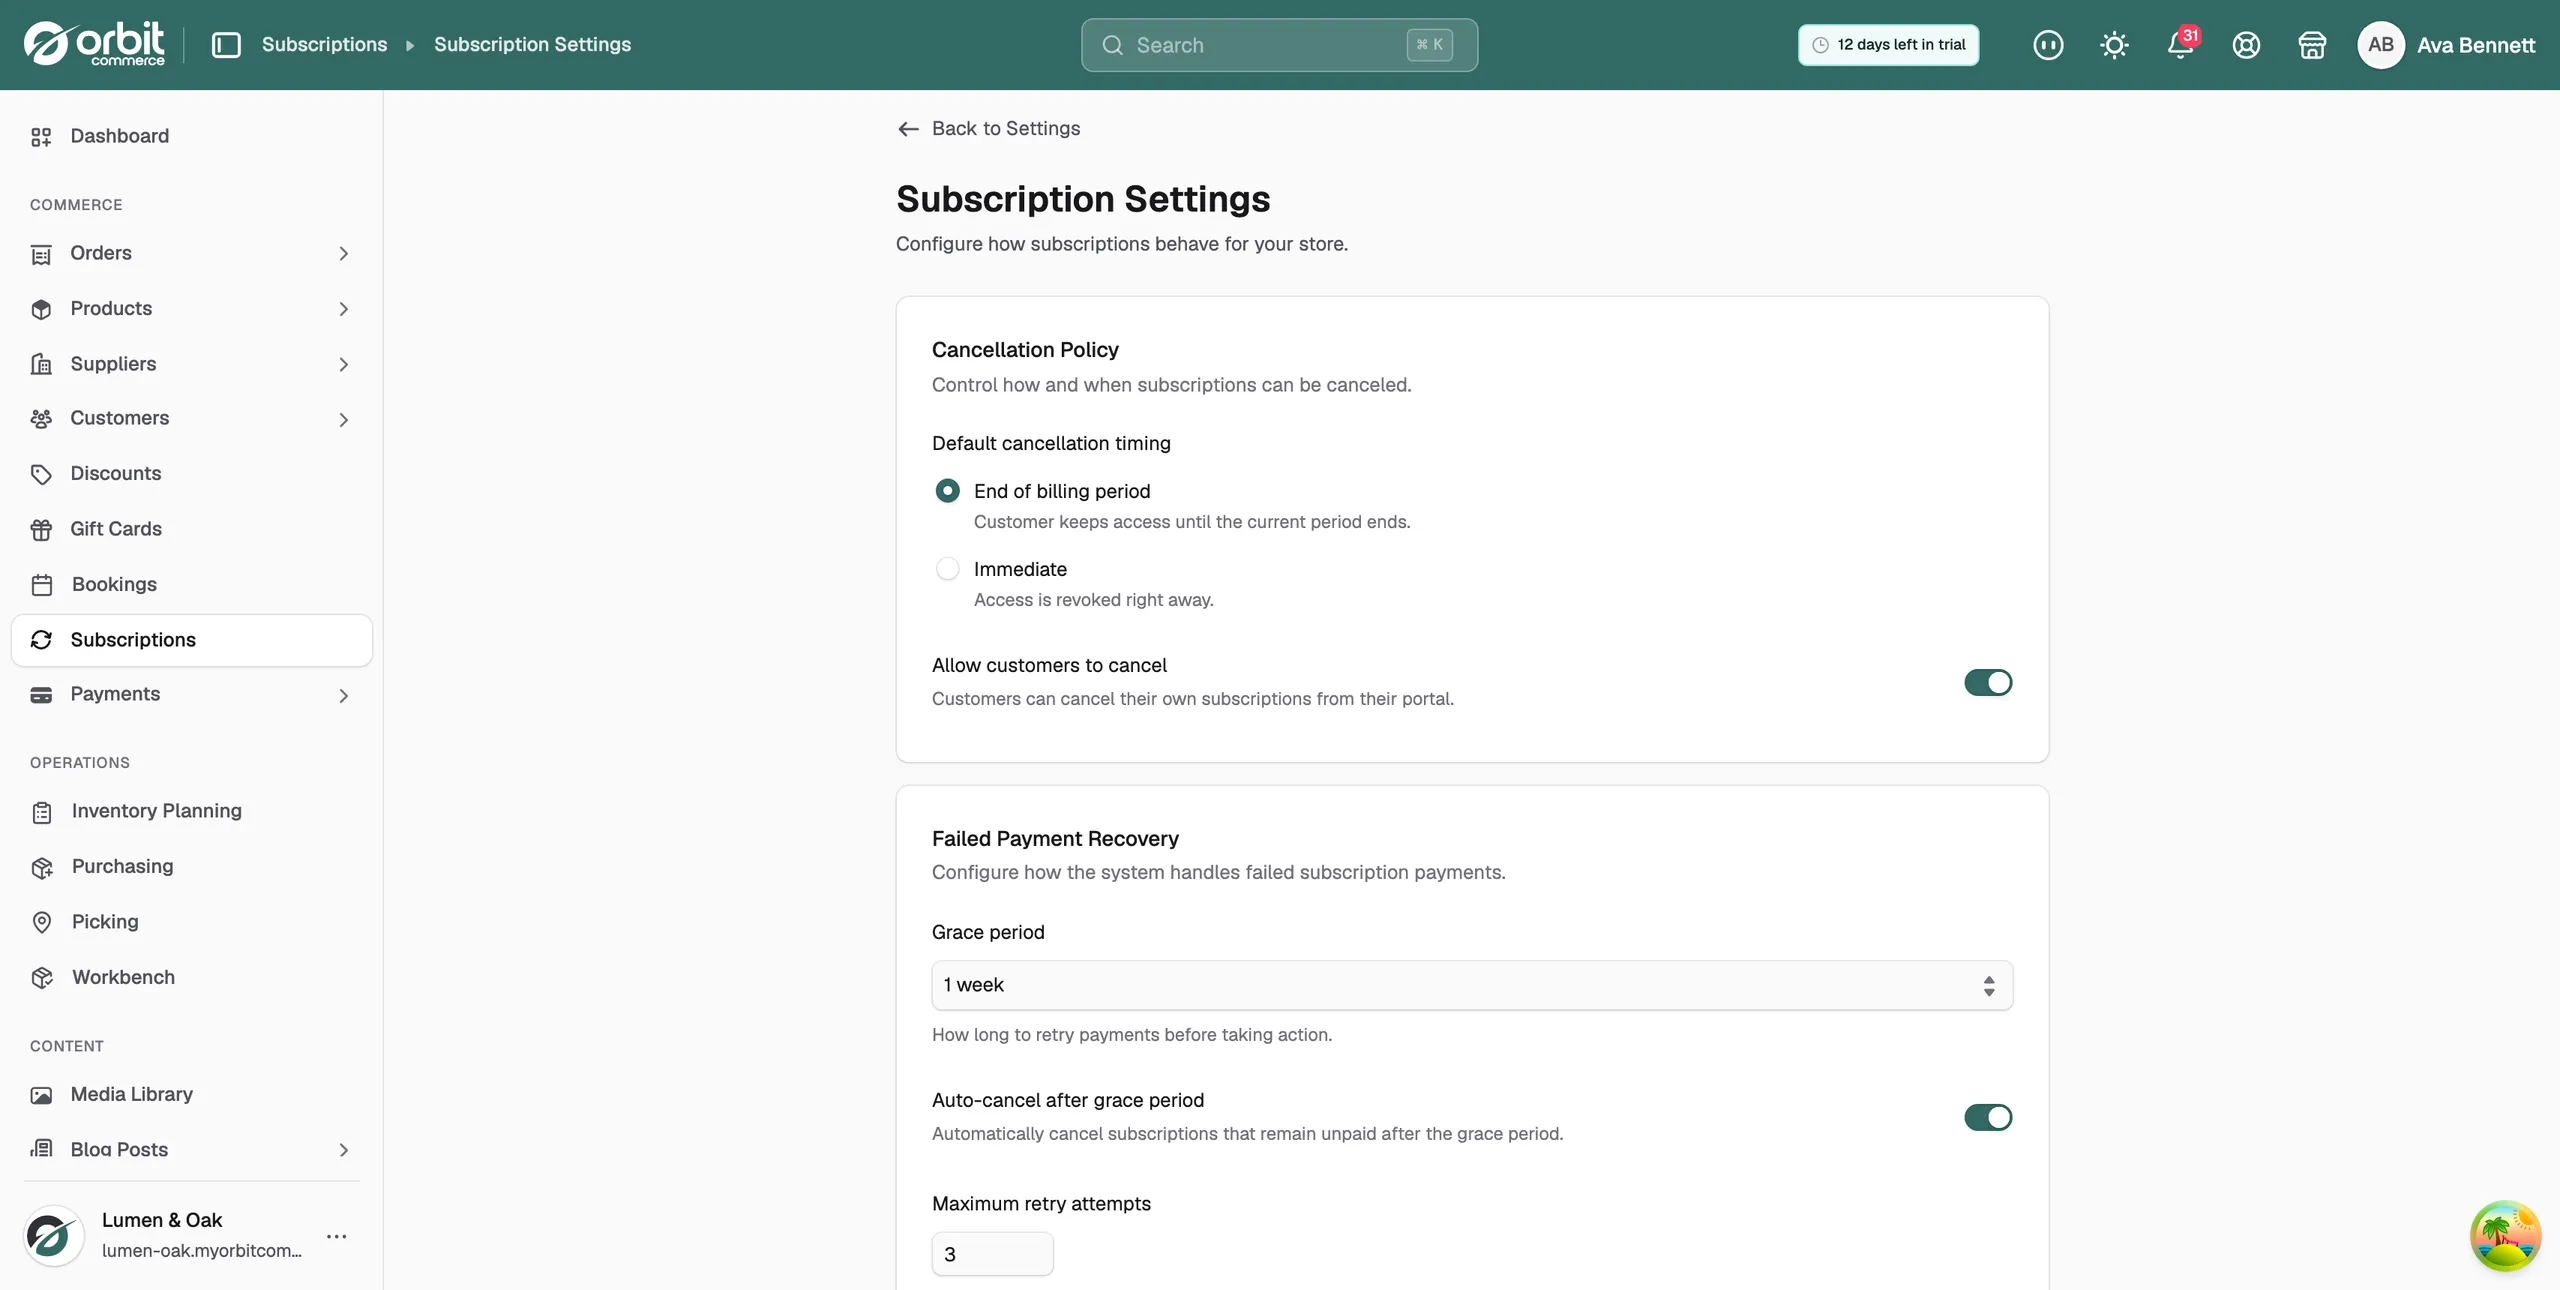Click the Customers people icon

41,419
